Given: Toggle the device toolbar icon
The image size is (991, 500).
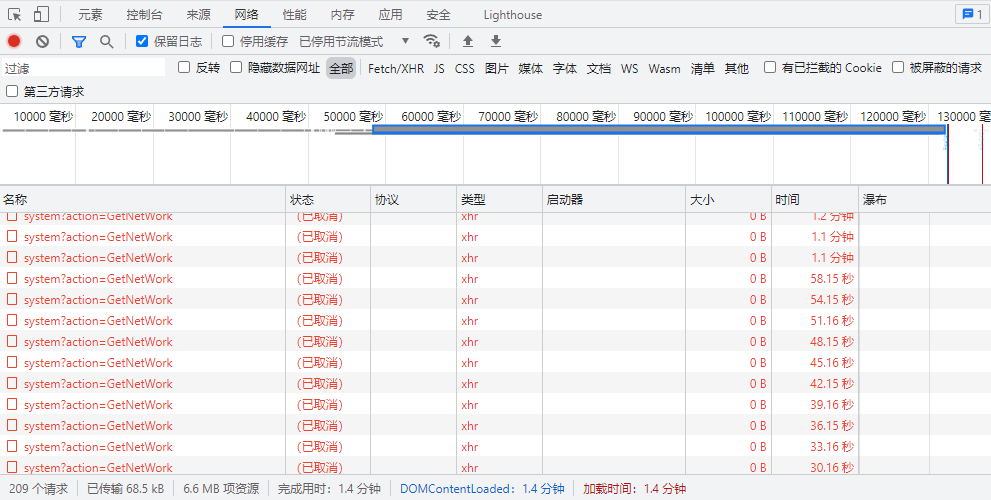Looking at the screenshot, I should click(x=41, y=15).
